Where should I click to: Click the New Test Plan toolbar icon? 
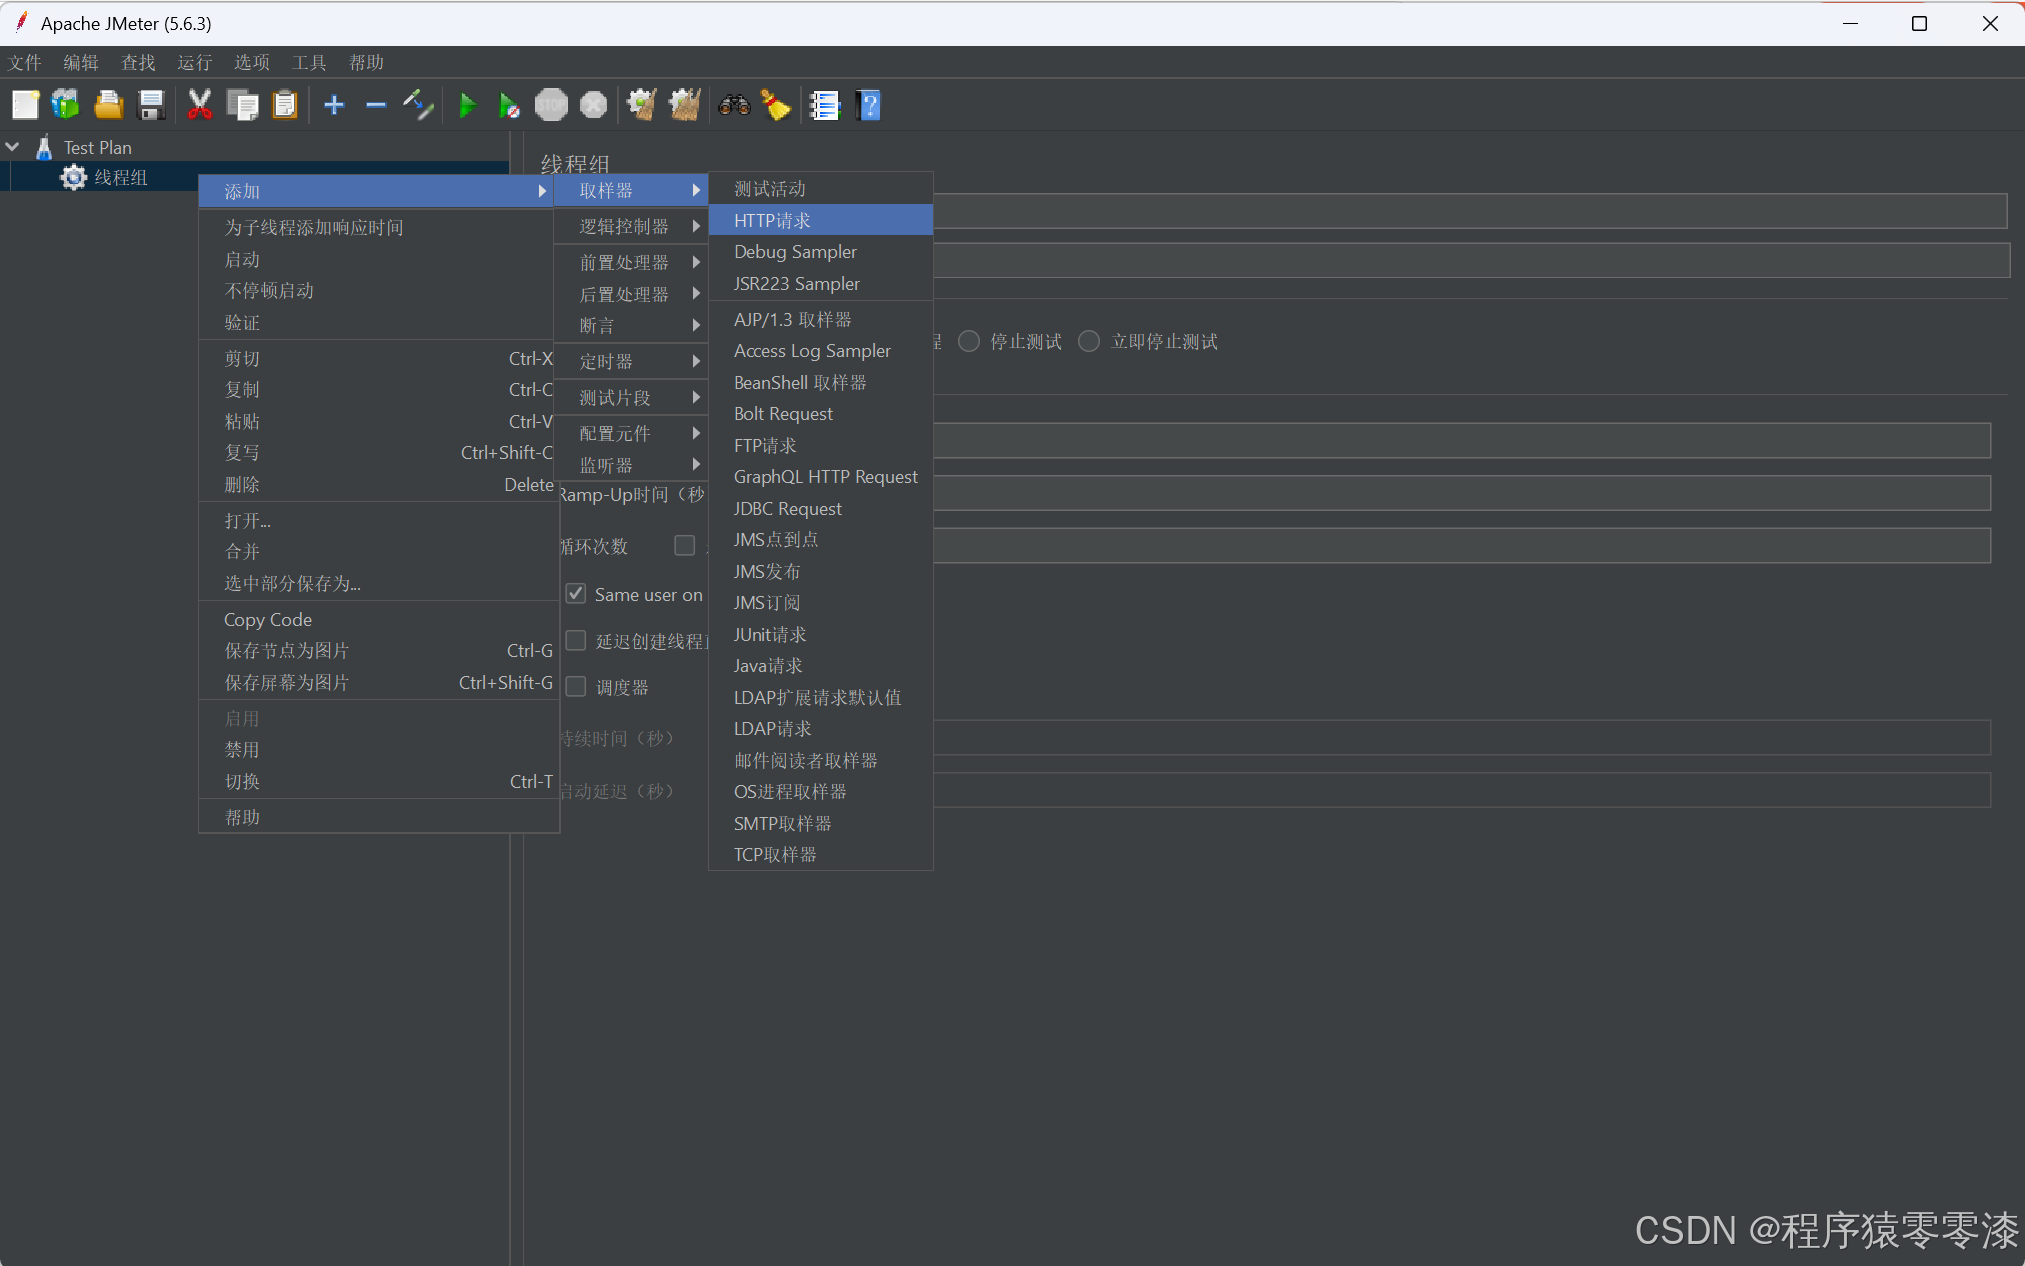point(23,105)
